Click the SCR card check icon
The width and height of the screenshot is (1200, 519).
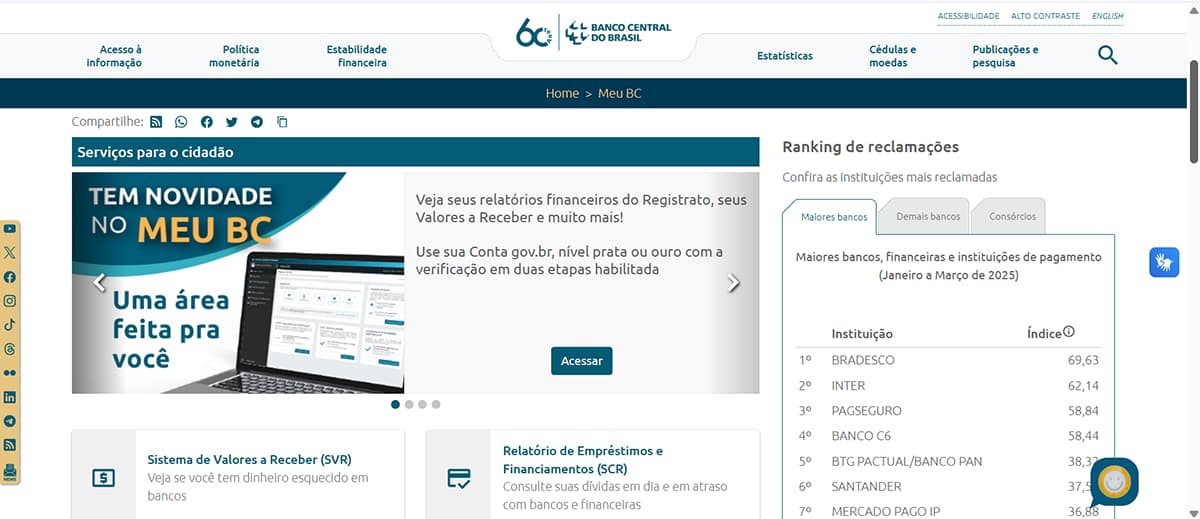(x=459, y=478)
